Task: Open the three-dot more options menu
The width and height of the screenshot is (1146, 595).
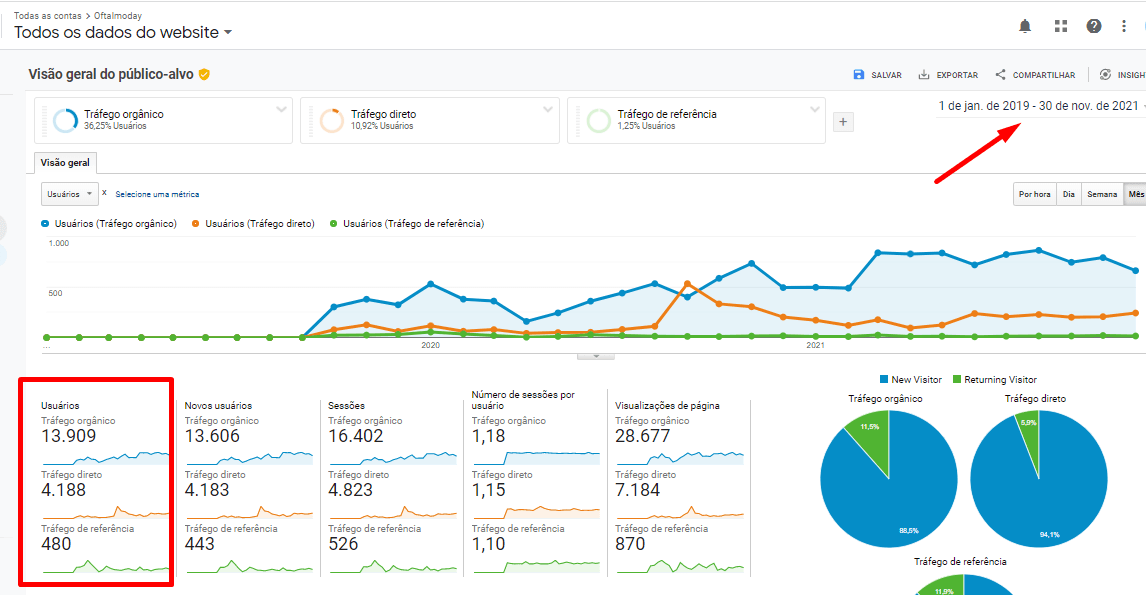Action: pyautogui.click(x=1125, y=26)
